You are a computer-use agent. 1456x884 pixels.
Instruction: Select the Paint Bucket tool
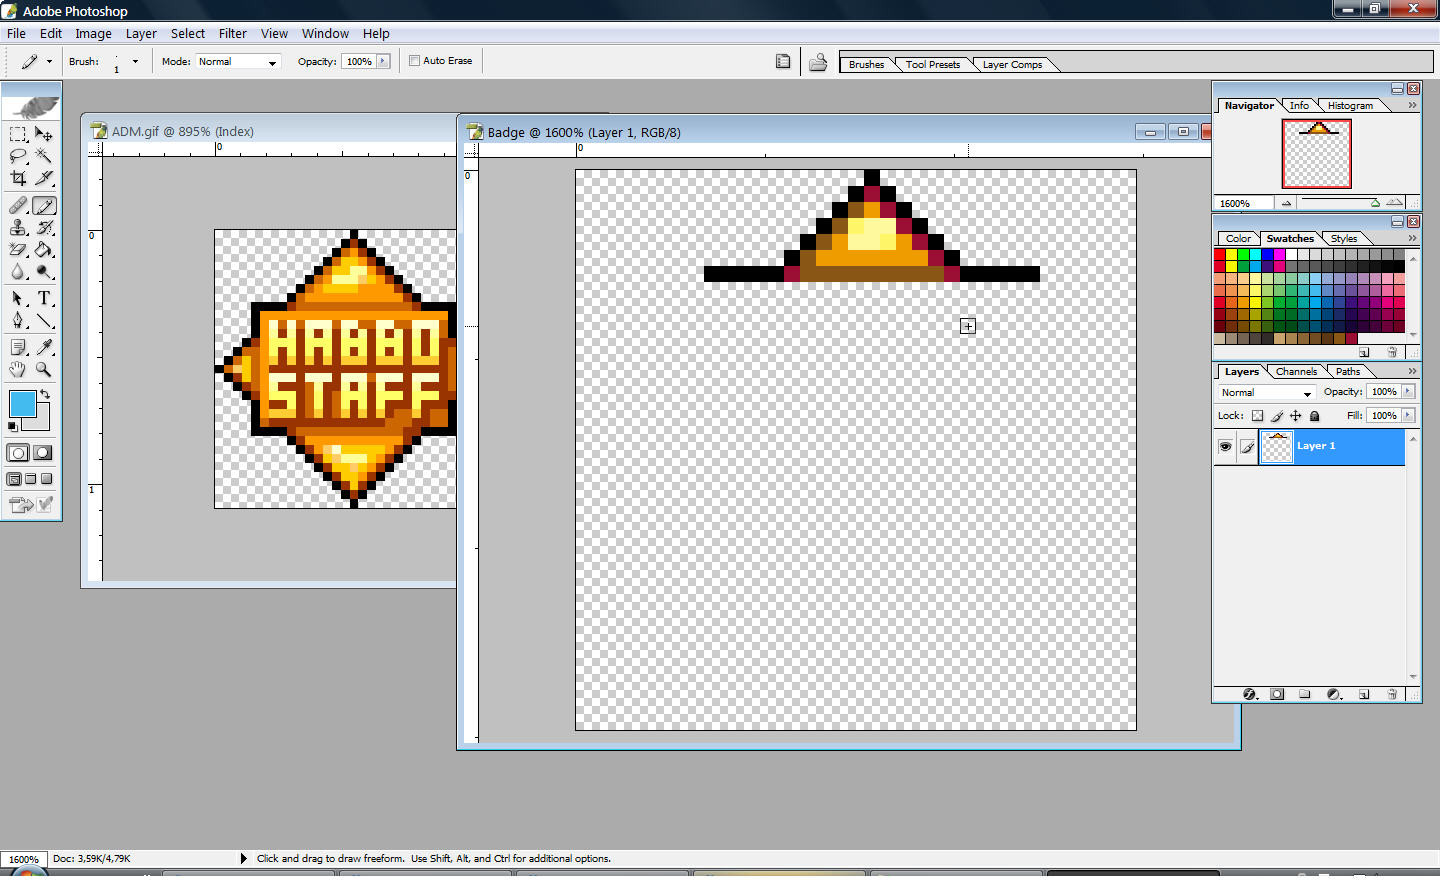(44, 251)
